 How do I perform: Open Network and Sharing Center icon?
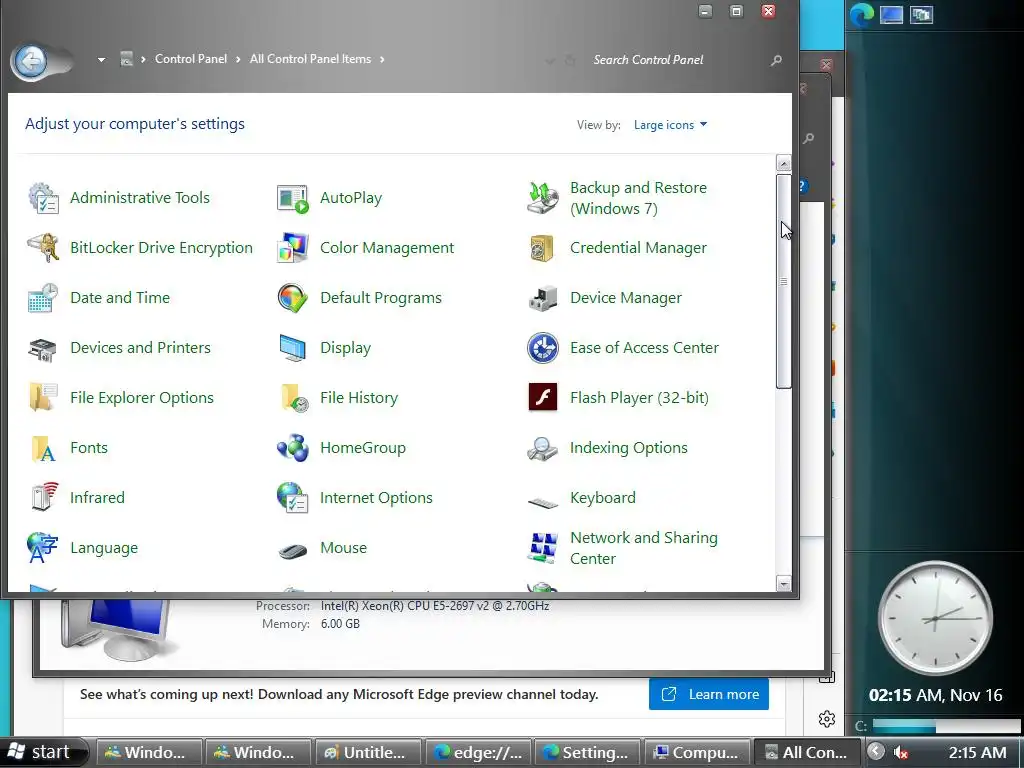click(x=543, y=548)
